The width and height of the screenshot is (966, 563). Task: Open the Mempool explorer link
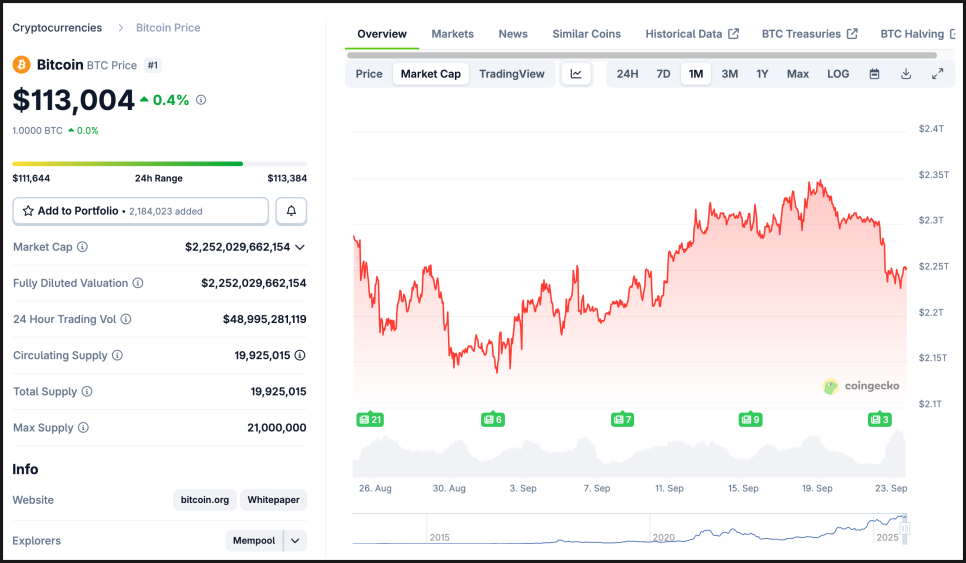[254, 541]
